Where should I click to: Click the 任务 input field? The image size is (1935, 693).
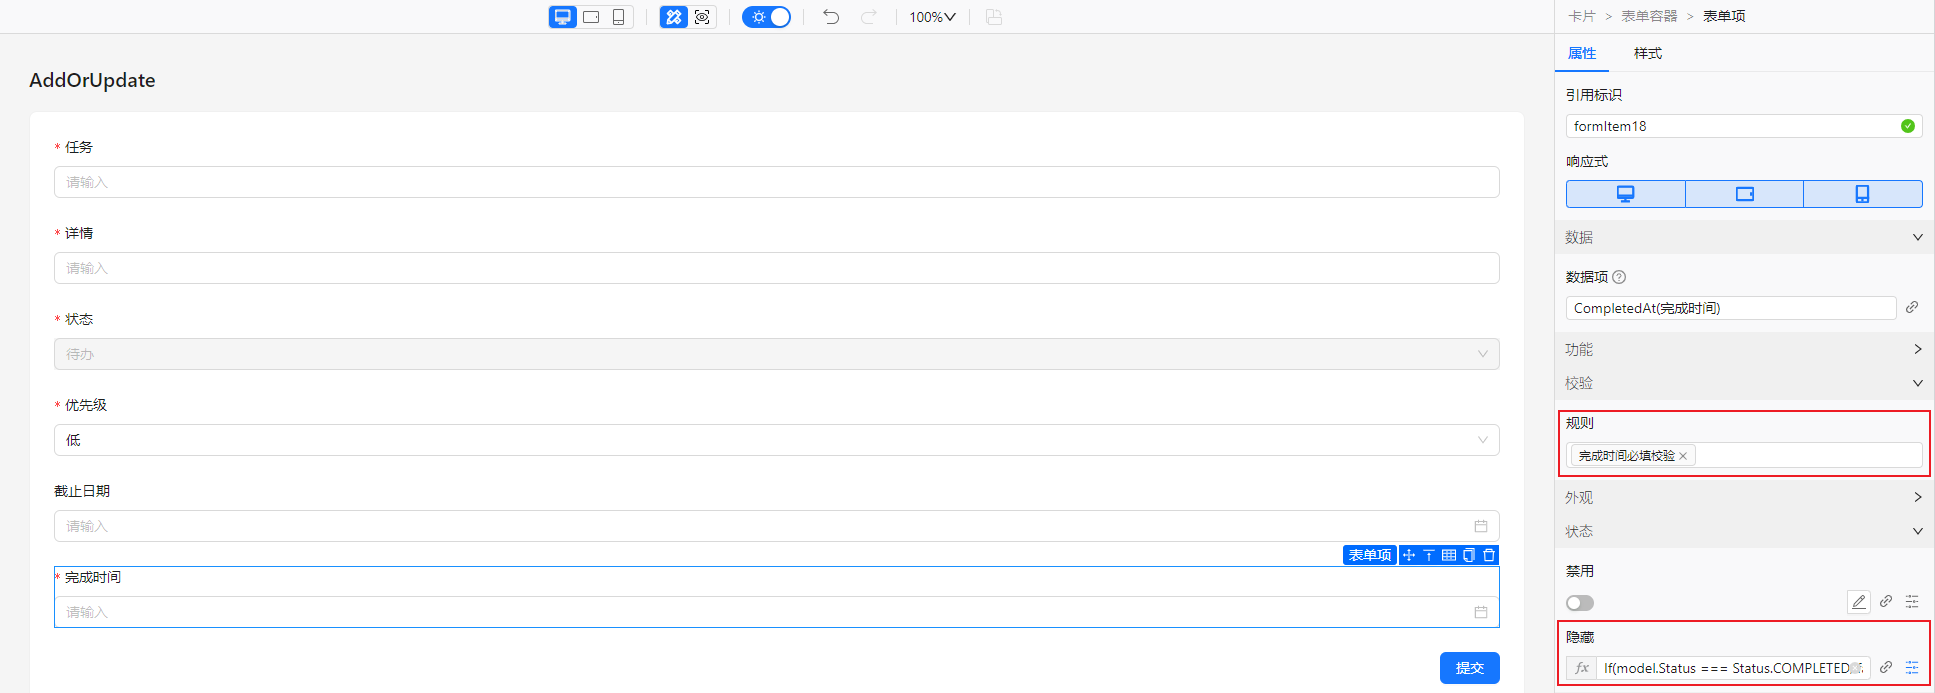pyautogui.click(x=776, y=182)
